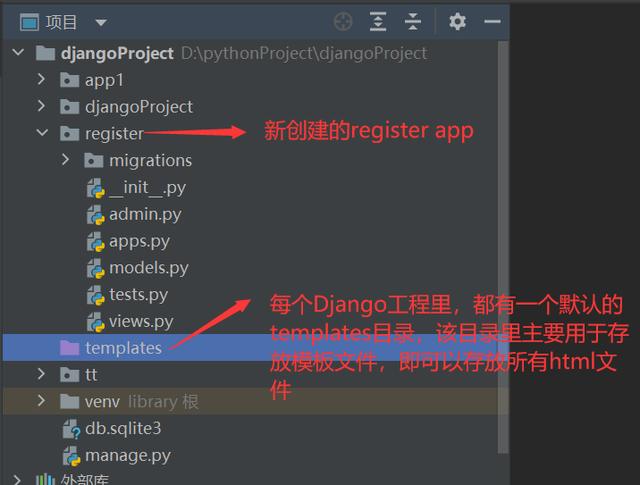Image resolution: width=640 pixels, height=485 pixels.
Task: Select the tt folder name
Action: coord(91,374)
